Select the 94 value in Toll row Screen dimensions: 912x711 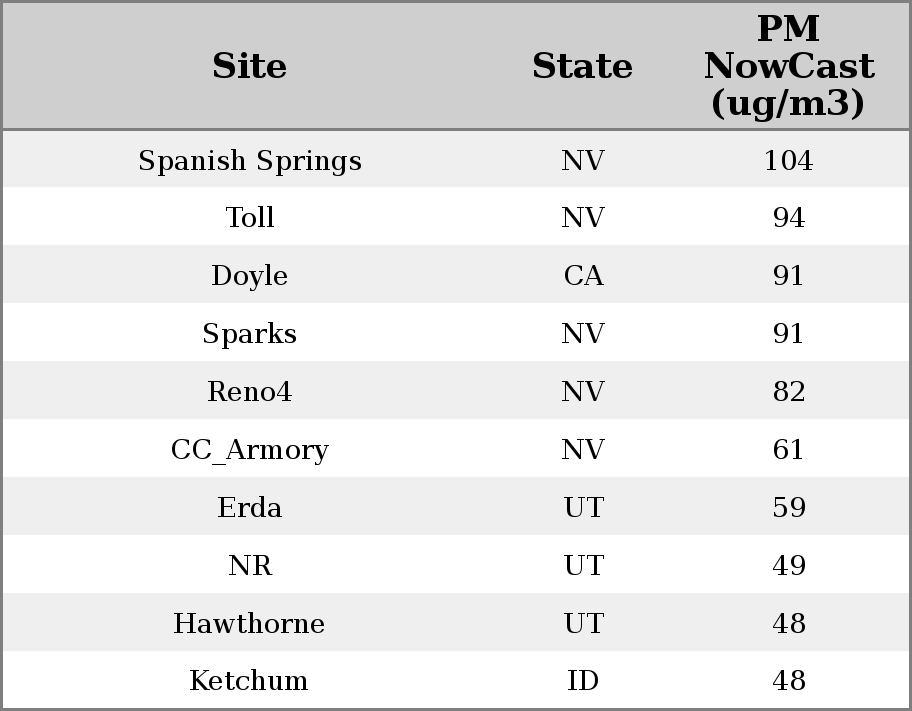point(788,218)
